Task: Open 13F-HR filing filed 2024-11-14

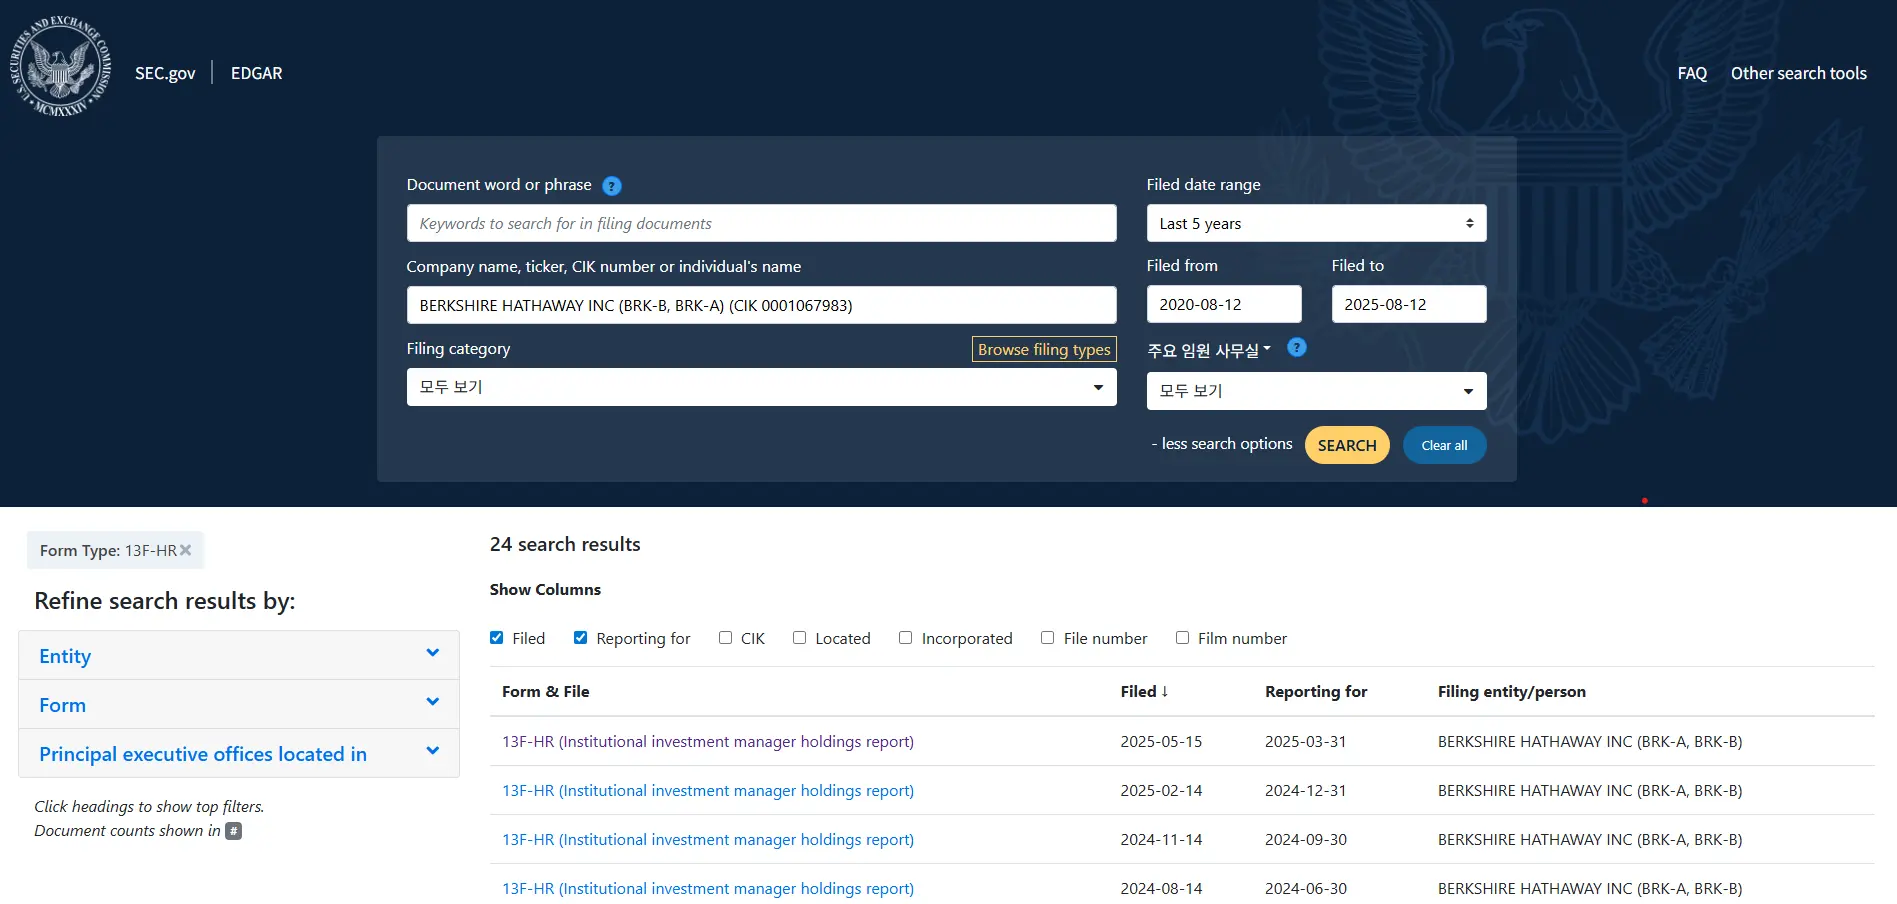Action: pyautogui.click(x=708, y=840)
